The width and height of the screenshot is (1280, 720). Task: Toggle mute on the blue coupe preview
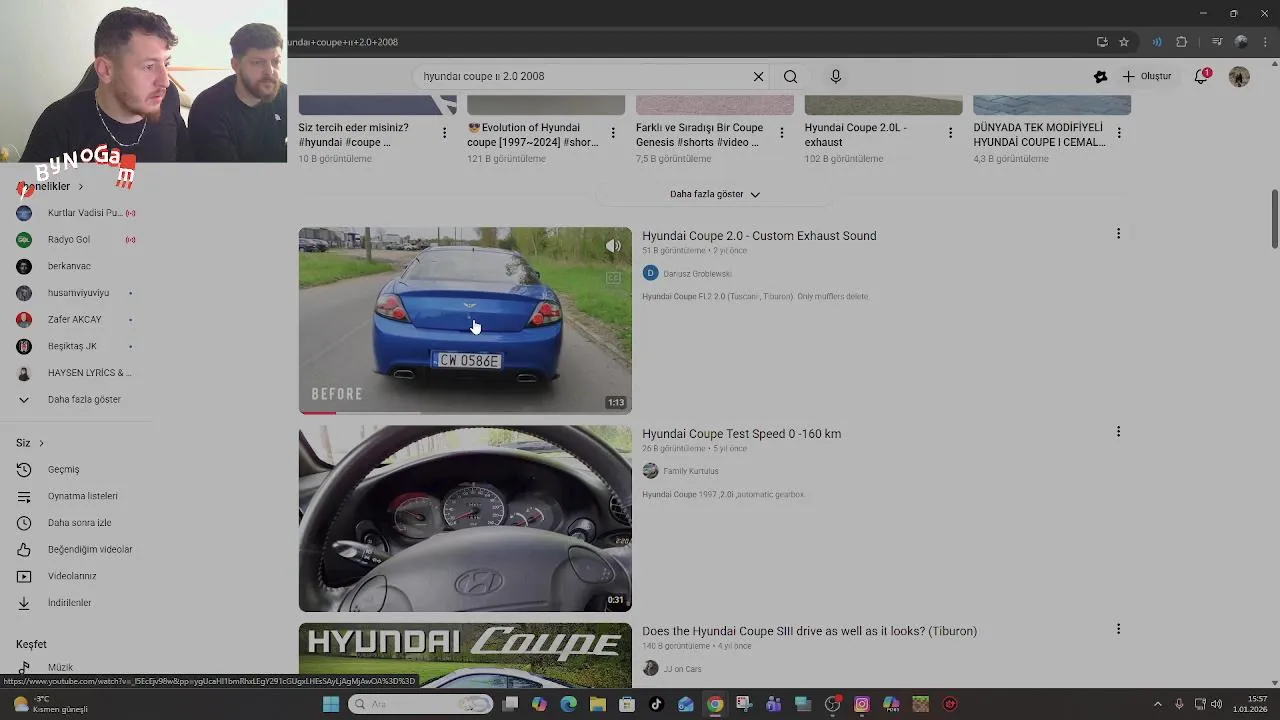tap(613, 246)
